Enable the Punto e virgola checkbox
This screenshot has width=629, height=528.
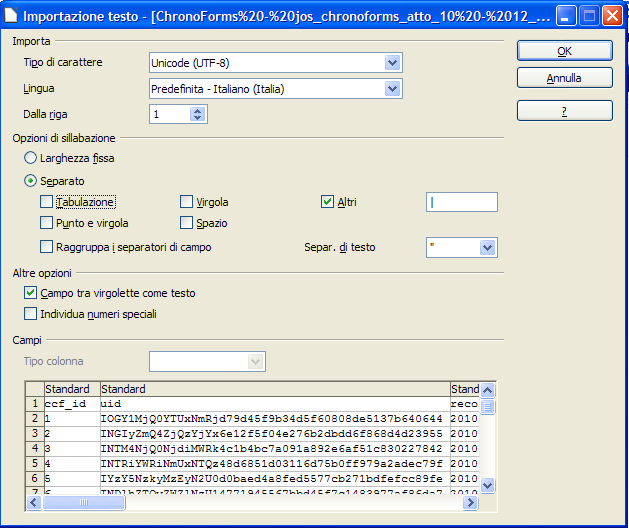[46, 222]
